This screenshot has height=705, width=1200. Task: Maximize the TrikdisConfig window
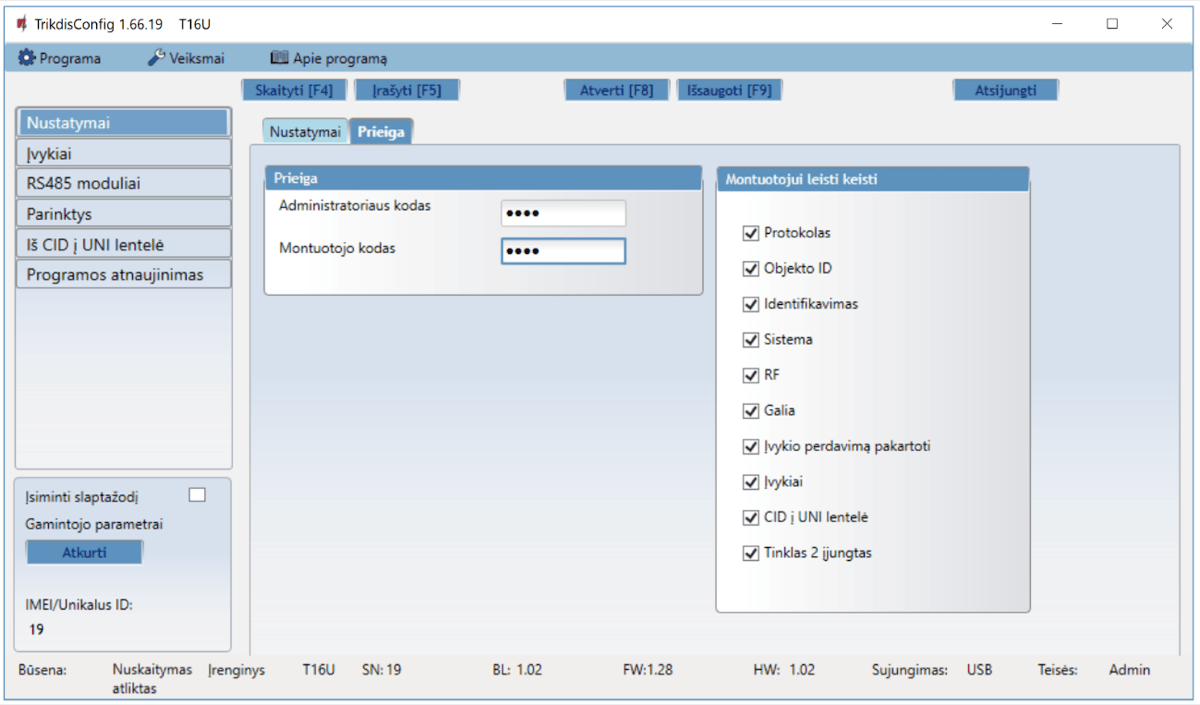click(1112, 24)
